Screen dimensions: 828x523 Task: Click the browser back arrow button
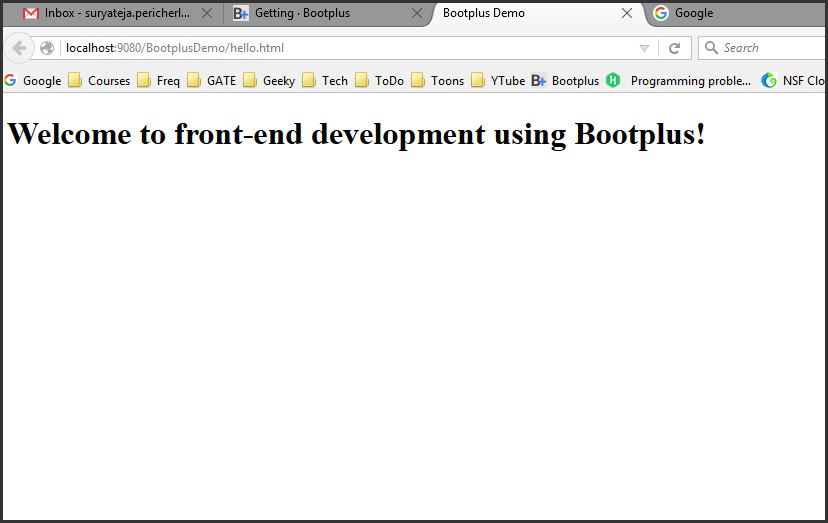tap(19, 48)
